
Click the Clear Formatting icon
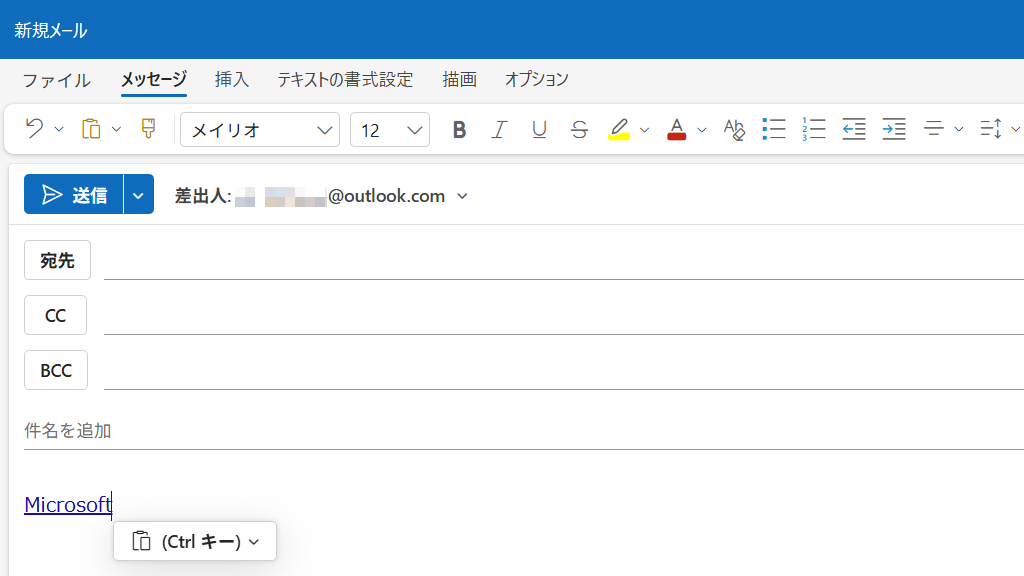tap(734, 129)
